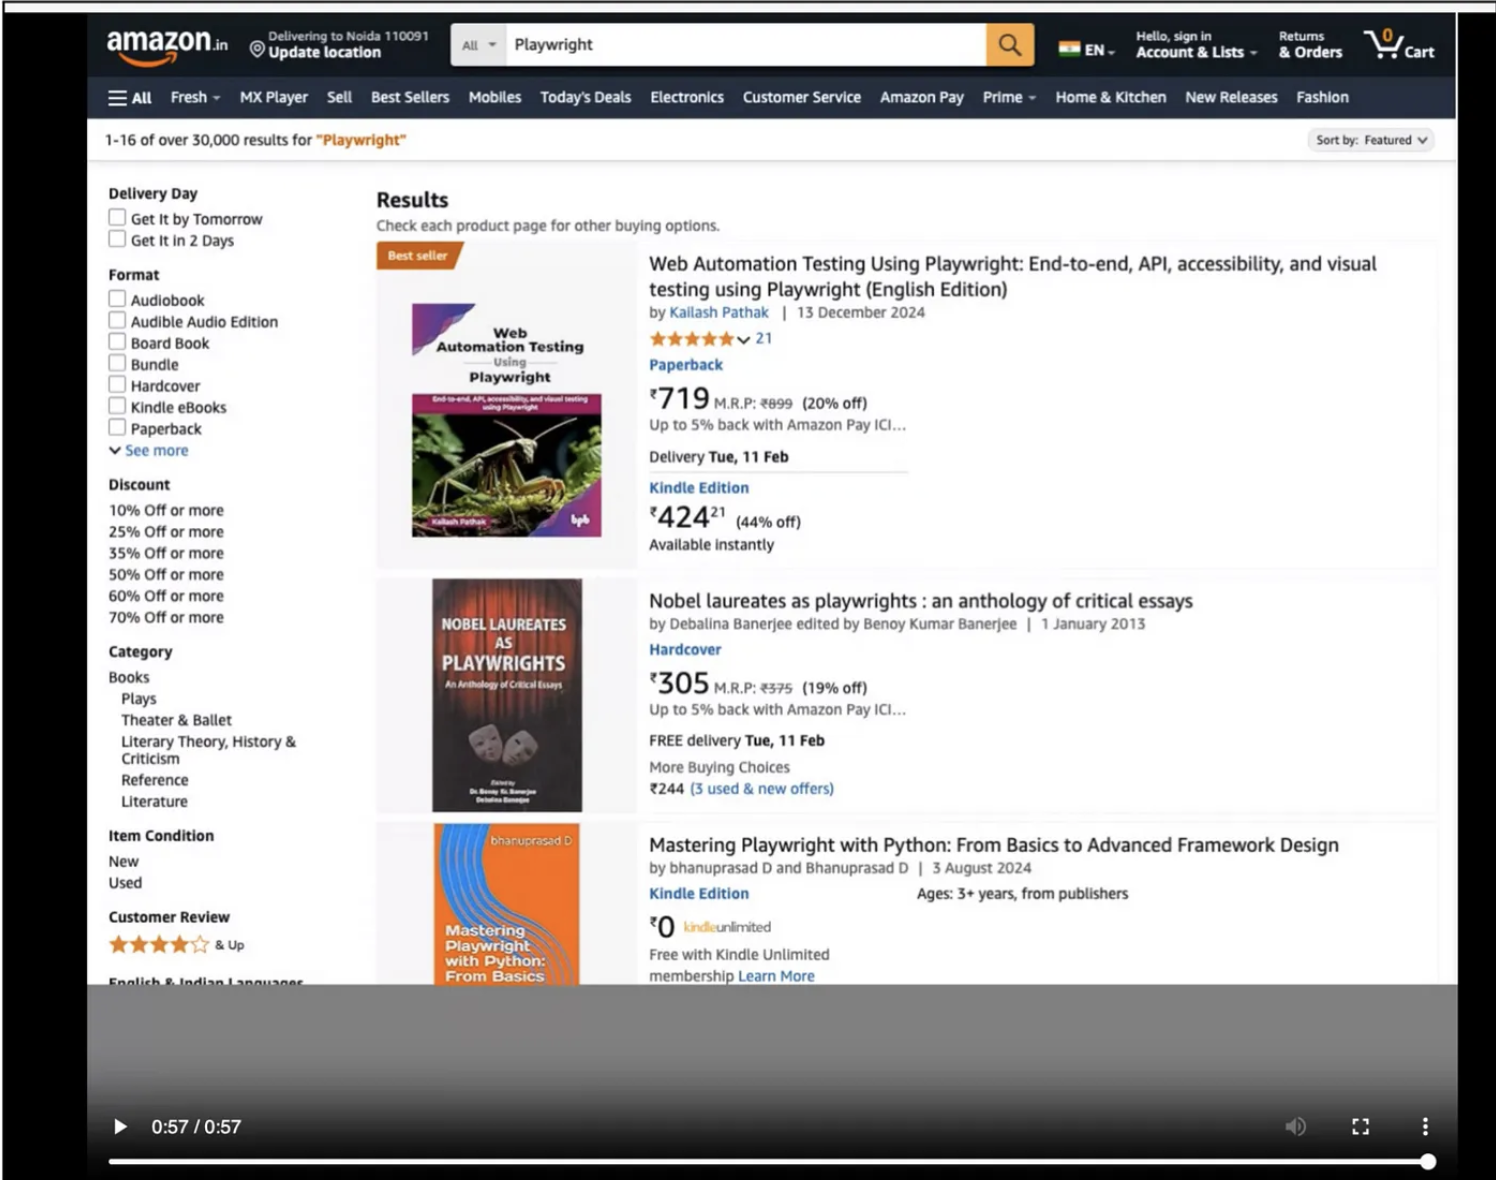Enter fullscreen using the video fullscreen icon

(x=1360, y=1127)
